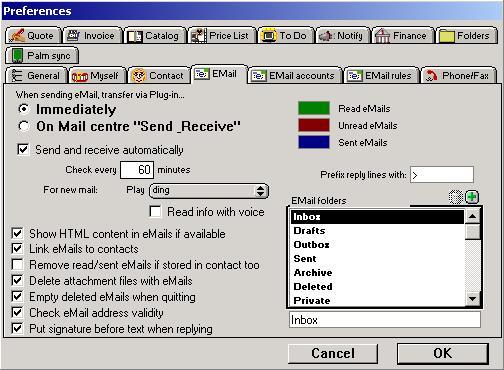This screenshot has height=370, width=504.
Task: Open the Catalog tab
Action: [x=155, y=36]
